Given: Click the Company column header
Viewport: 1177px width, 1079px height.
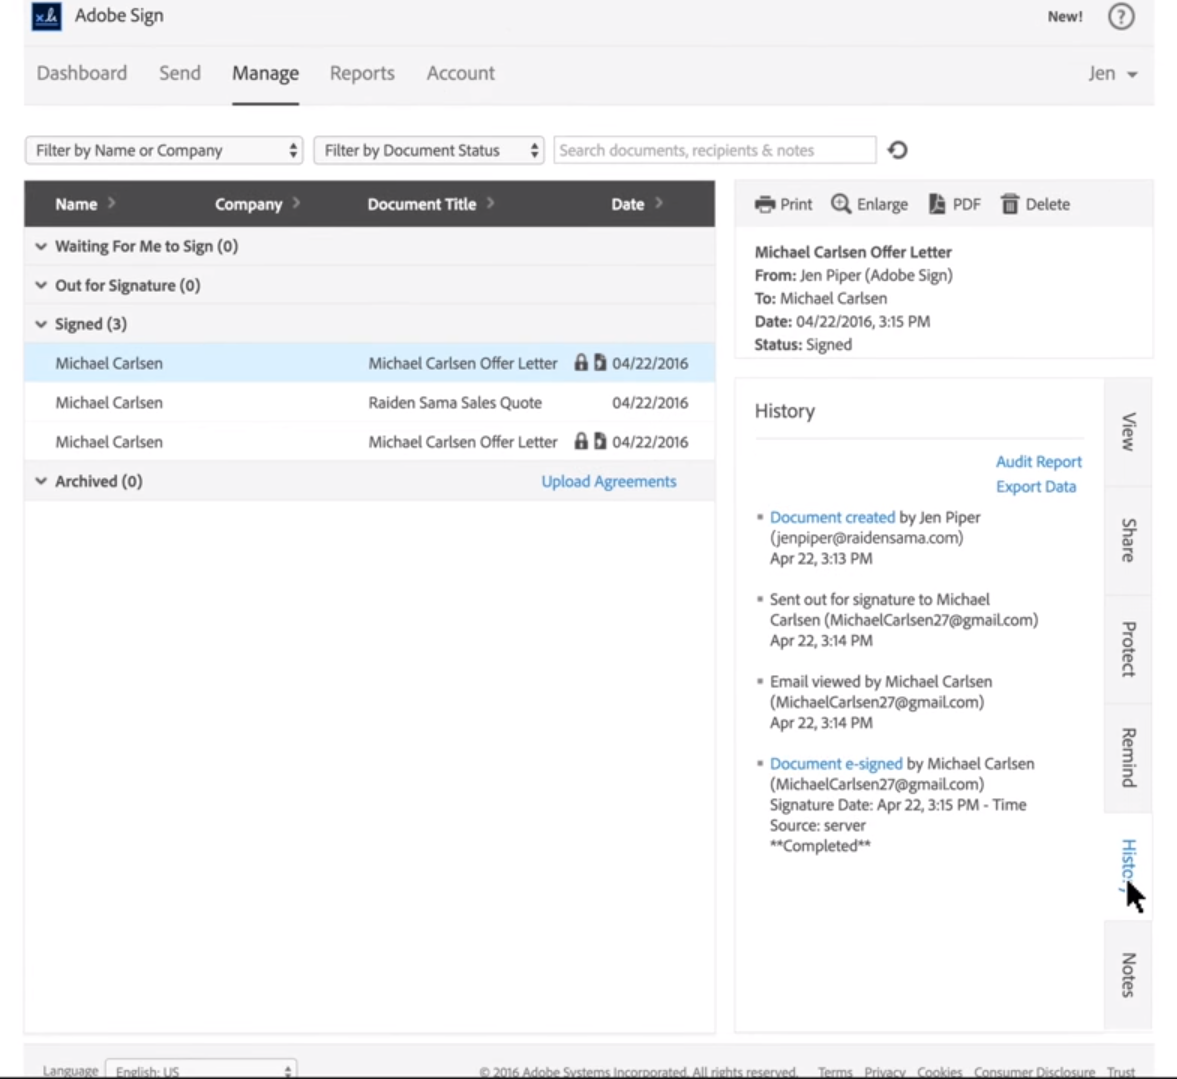Looking at the screenshot, I should click(248, 204).
